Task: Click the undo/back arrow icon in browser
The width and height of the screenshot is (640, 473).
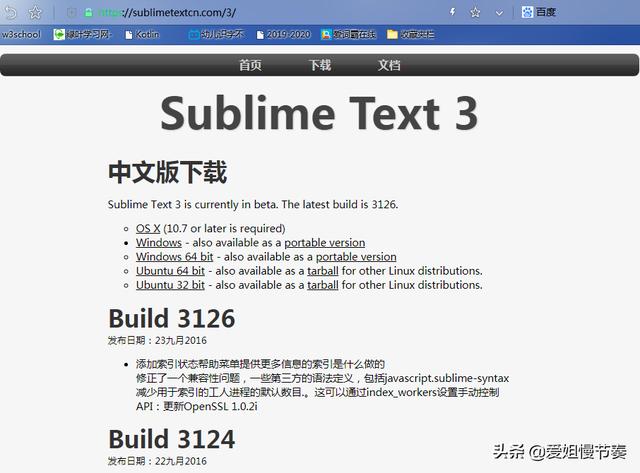Action: [x=10, y=13]
